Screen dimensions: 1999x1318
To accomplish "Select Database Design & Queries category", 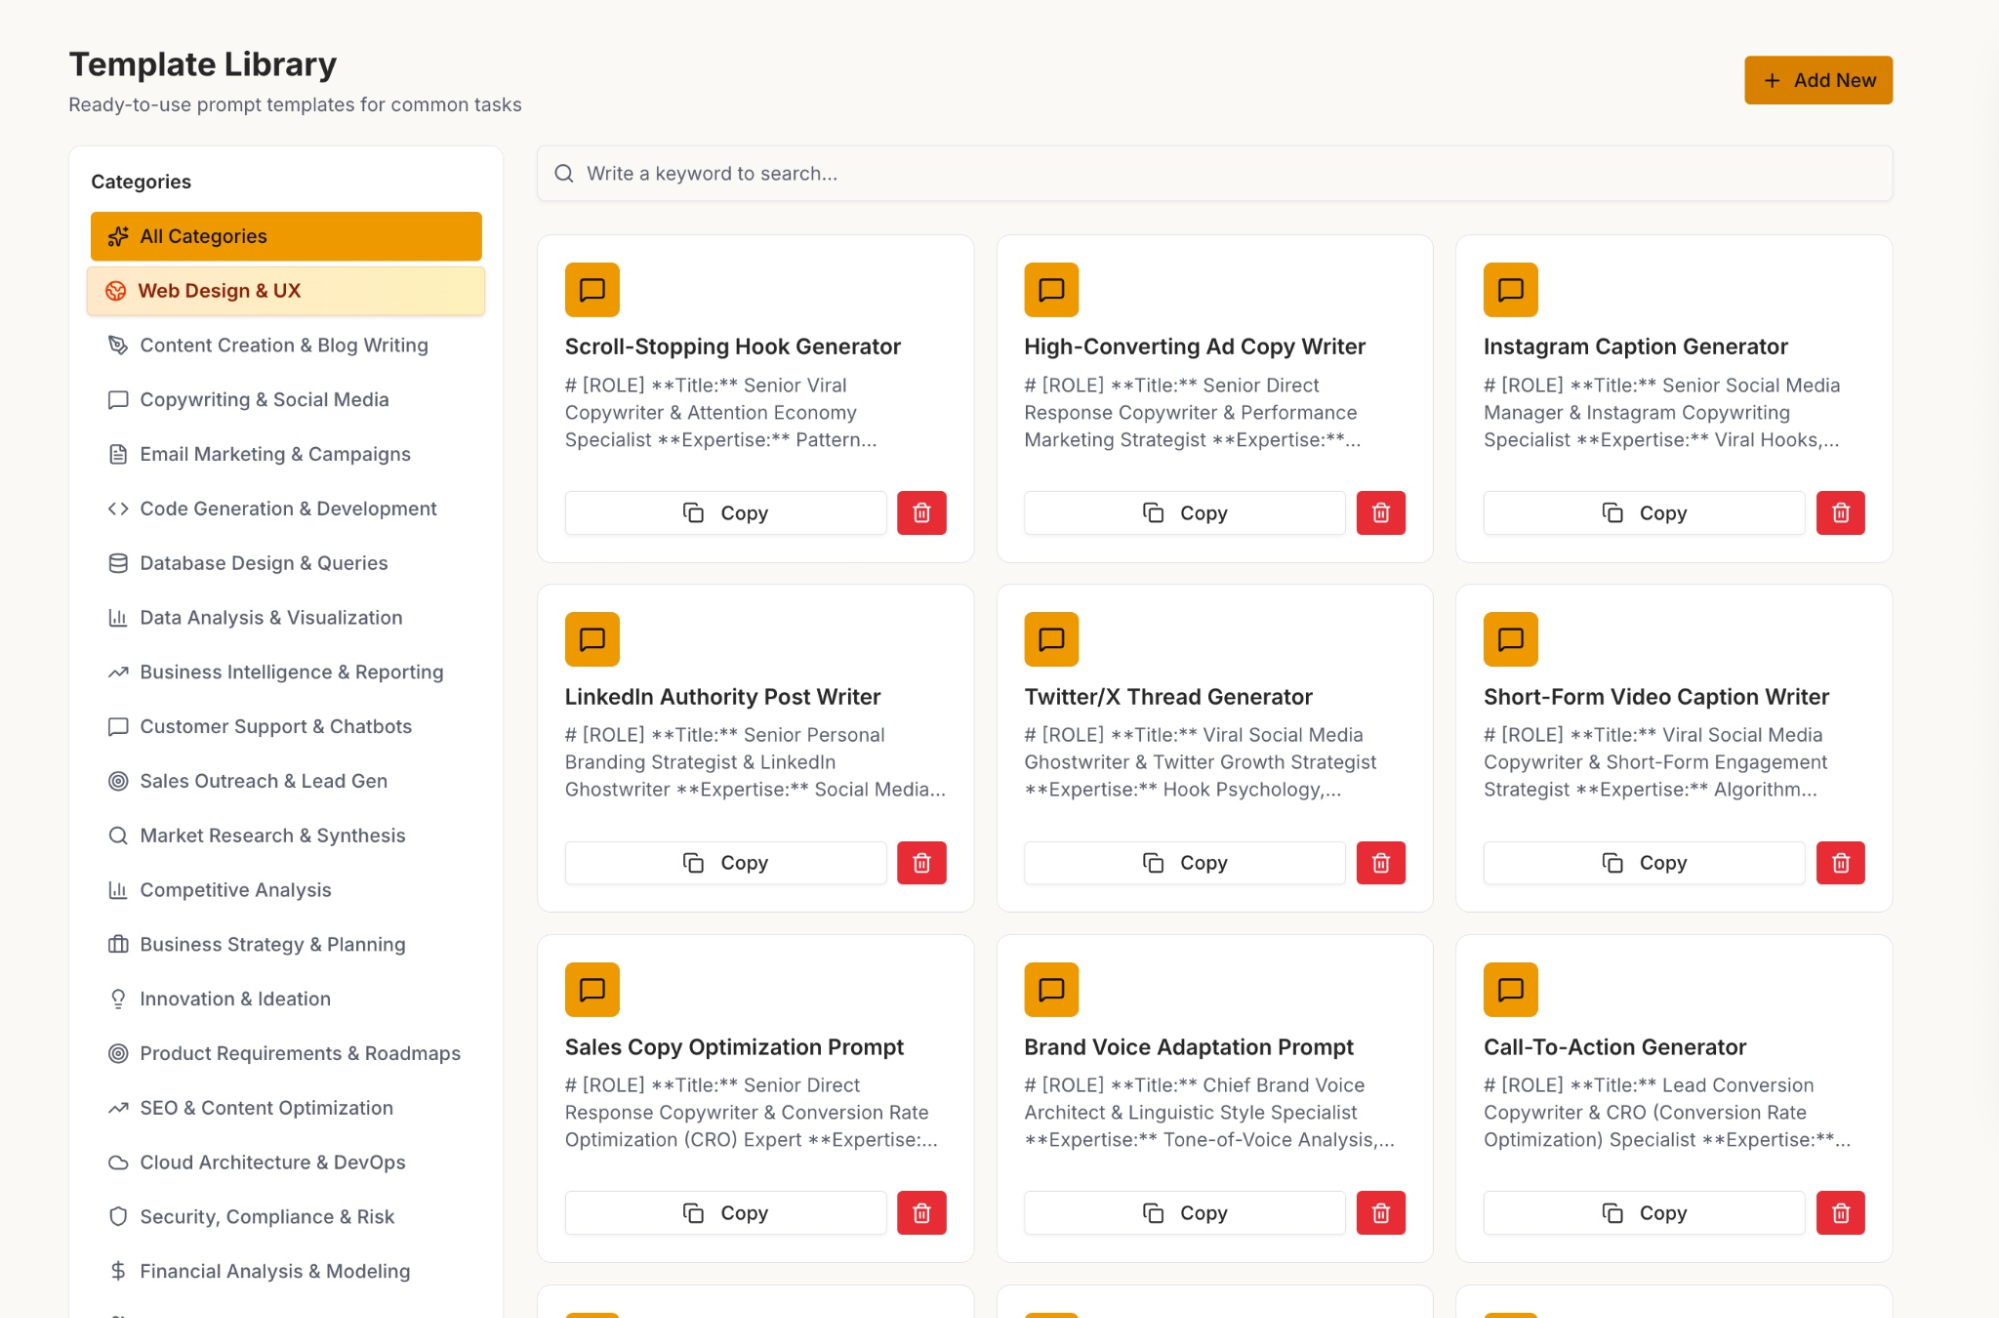I will pos(286,563).
